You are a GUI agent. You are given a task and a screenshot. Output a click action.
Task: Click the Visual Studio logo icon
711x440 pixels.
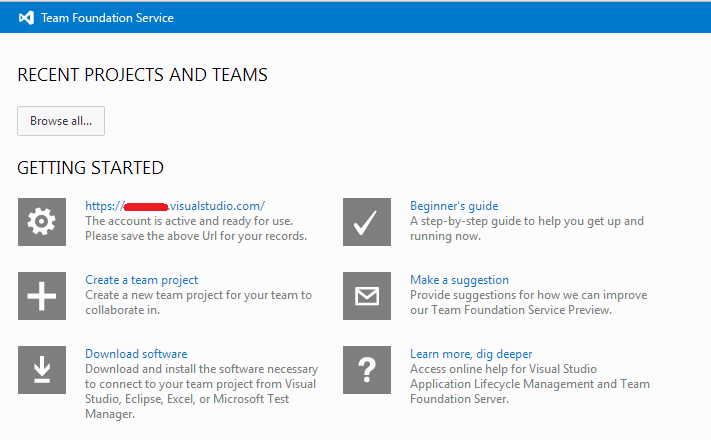26,18
